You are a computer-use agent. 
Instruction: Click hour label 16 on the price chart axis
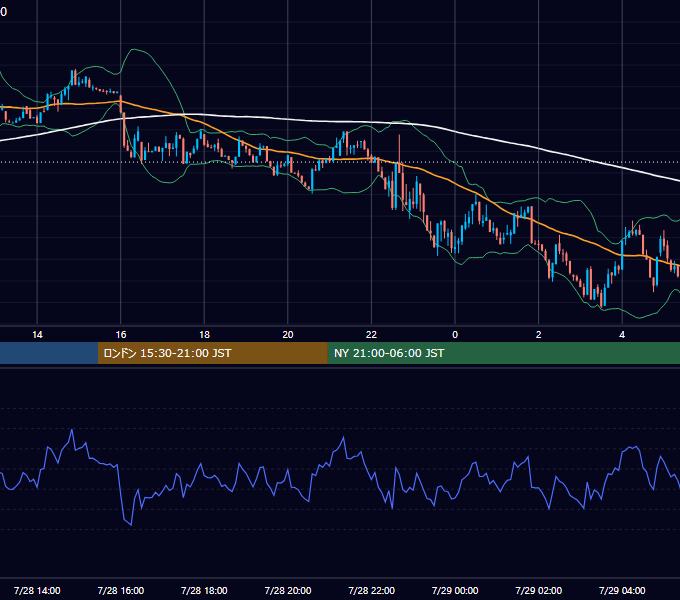(121, 335)
